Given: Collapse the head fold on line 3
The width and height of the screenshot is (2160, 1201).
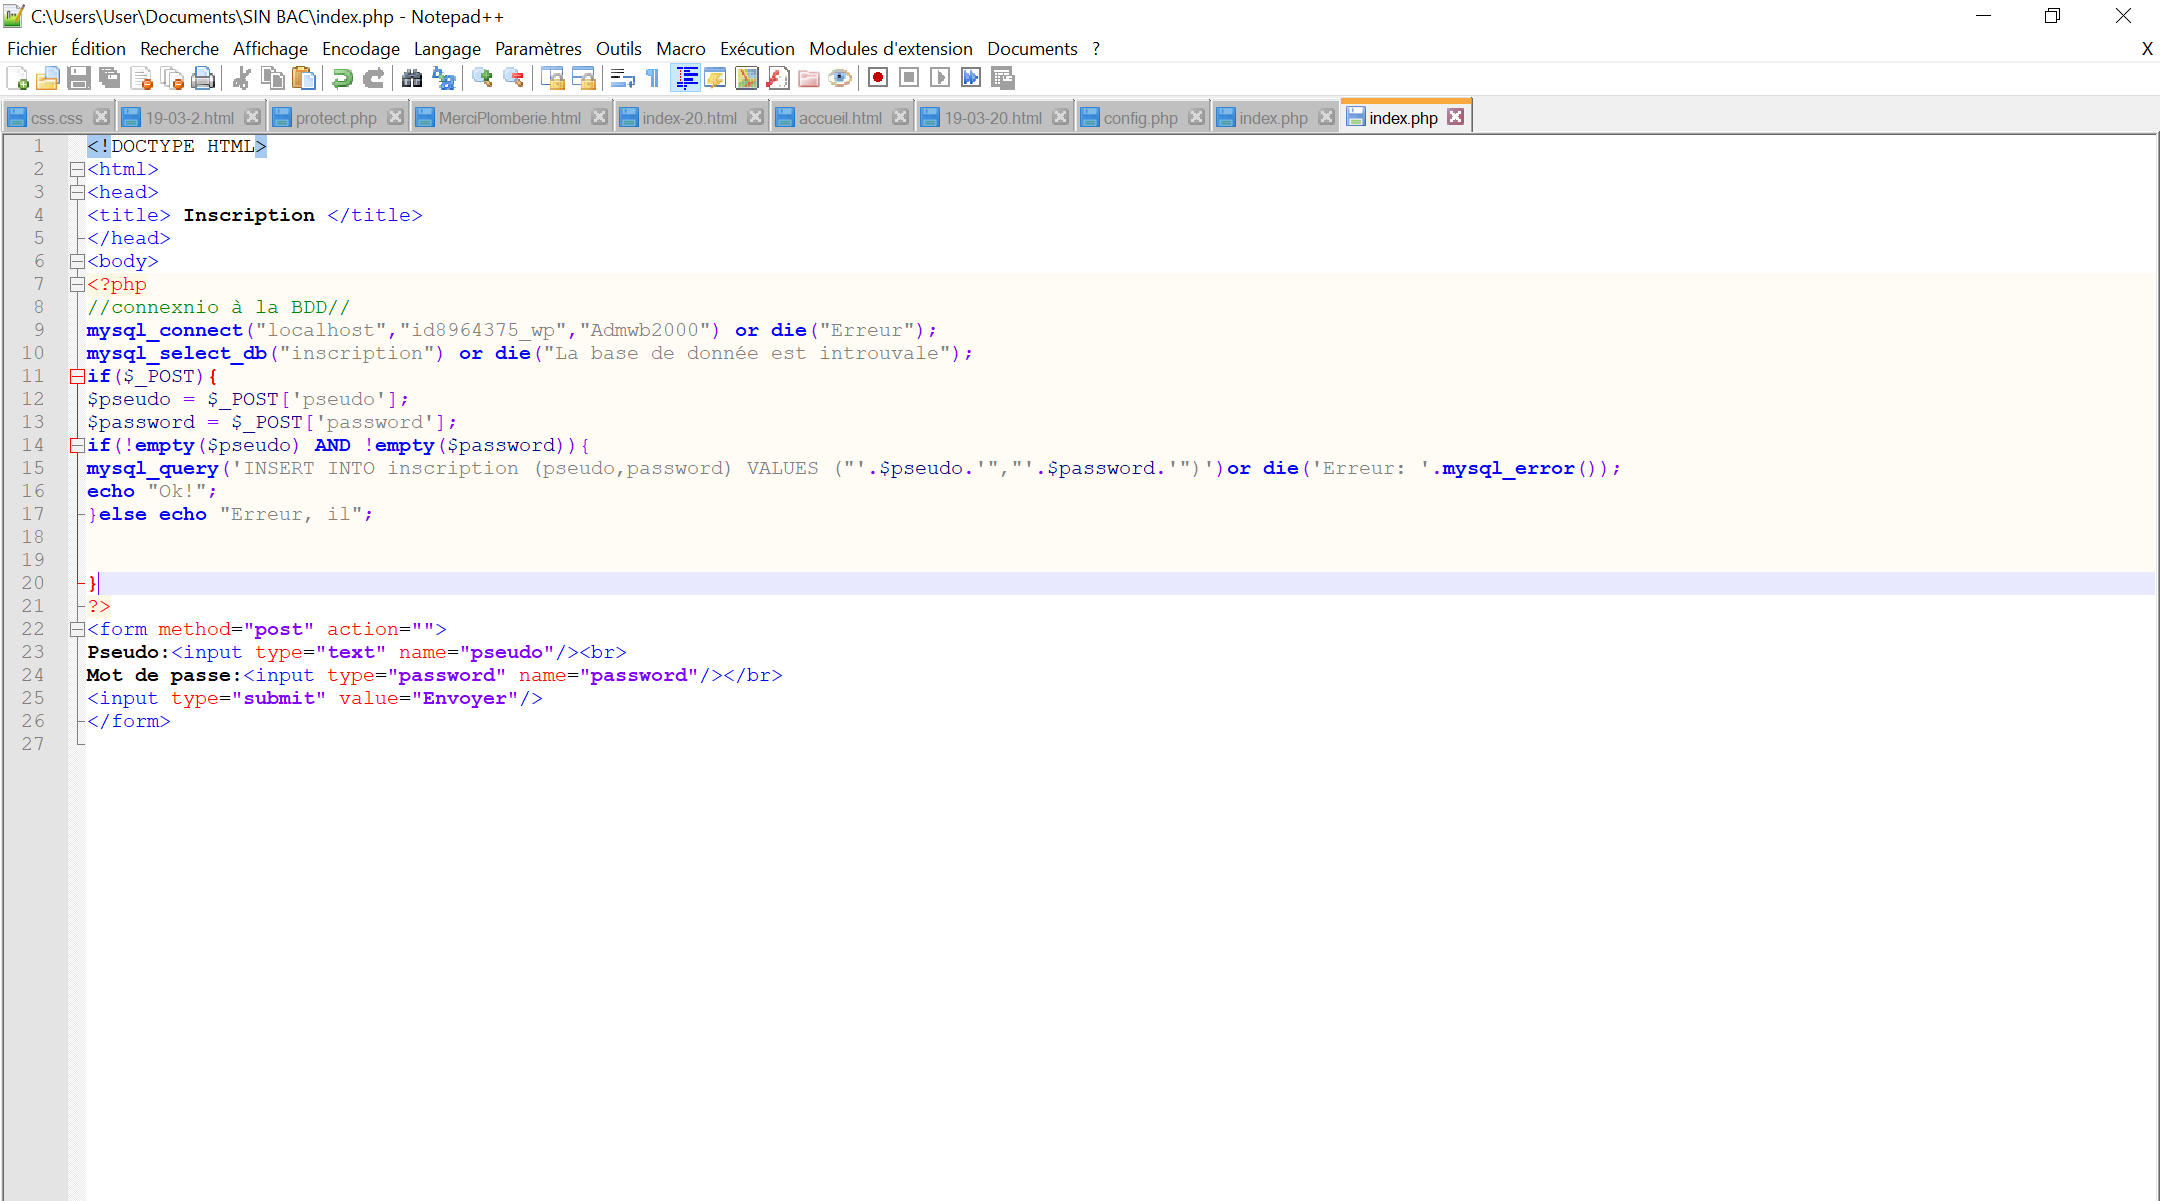Looking at the screenshot, I should 77,192.
